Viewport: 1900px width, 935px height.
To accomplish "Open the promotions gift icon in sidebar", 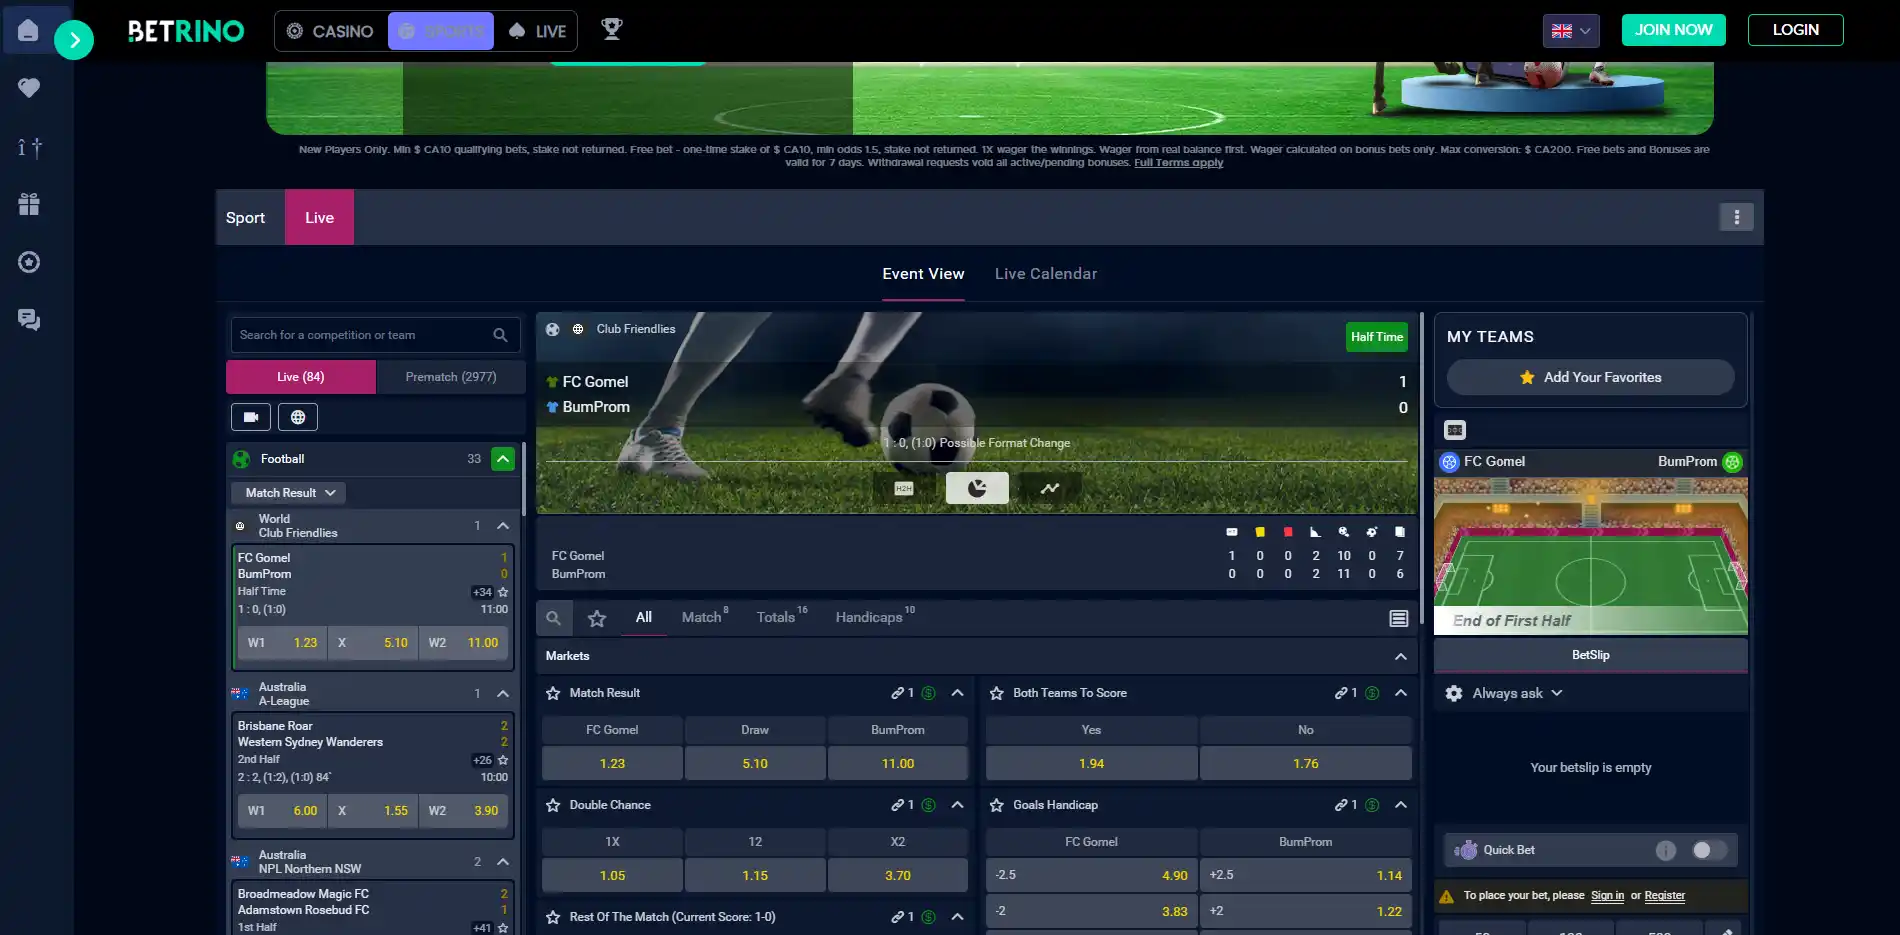I will point(29,204).
